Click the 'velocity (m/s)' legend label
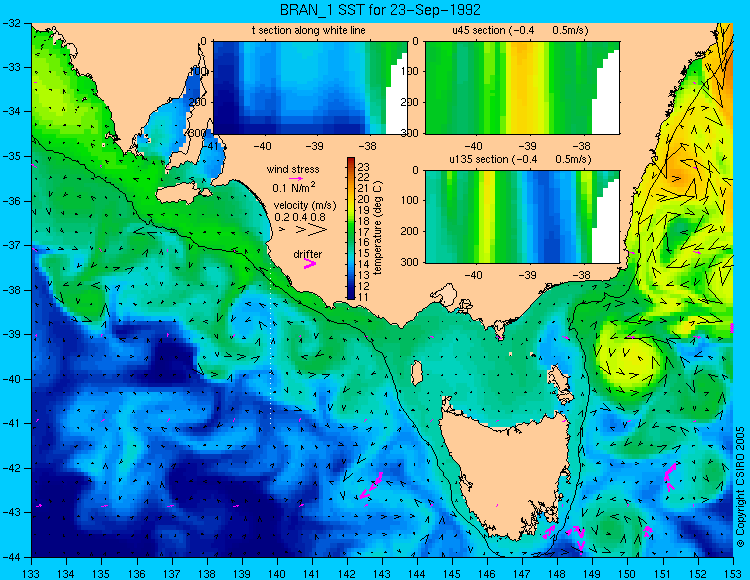Image resolution: width=750 pixels, height=580 pixels. coord(305,205)
